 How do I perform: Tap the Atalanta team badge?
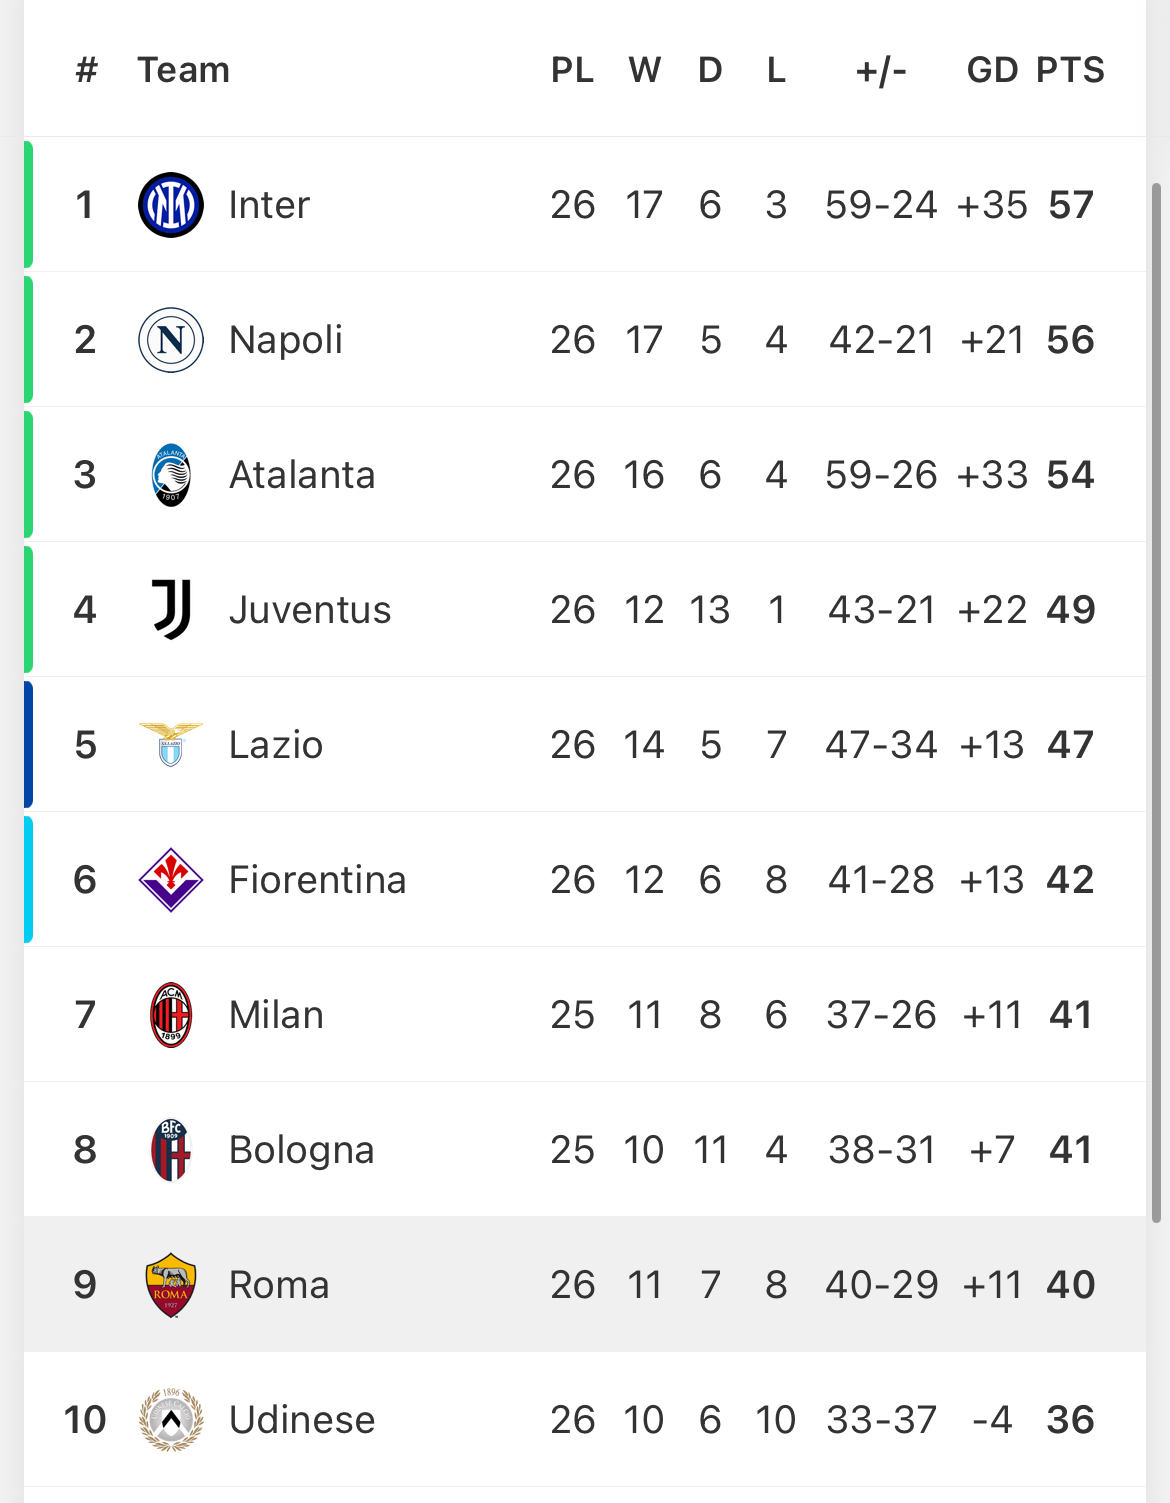[x=171, y=475]
